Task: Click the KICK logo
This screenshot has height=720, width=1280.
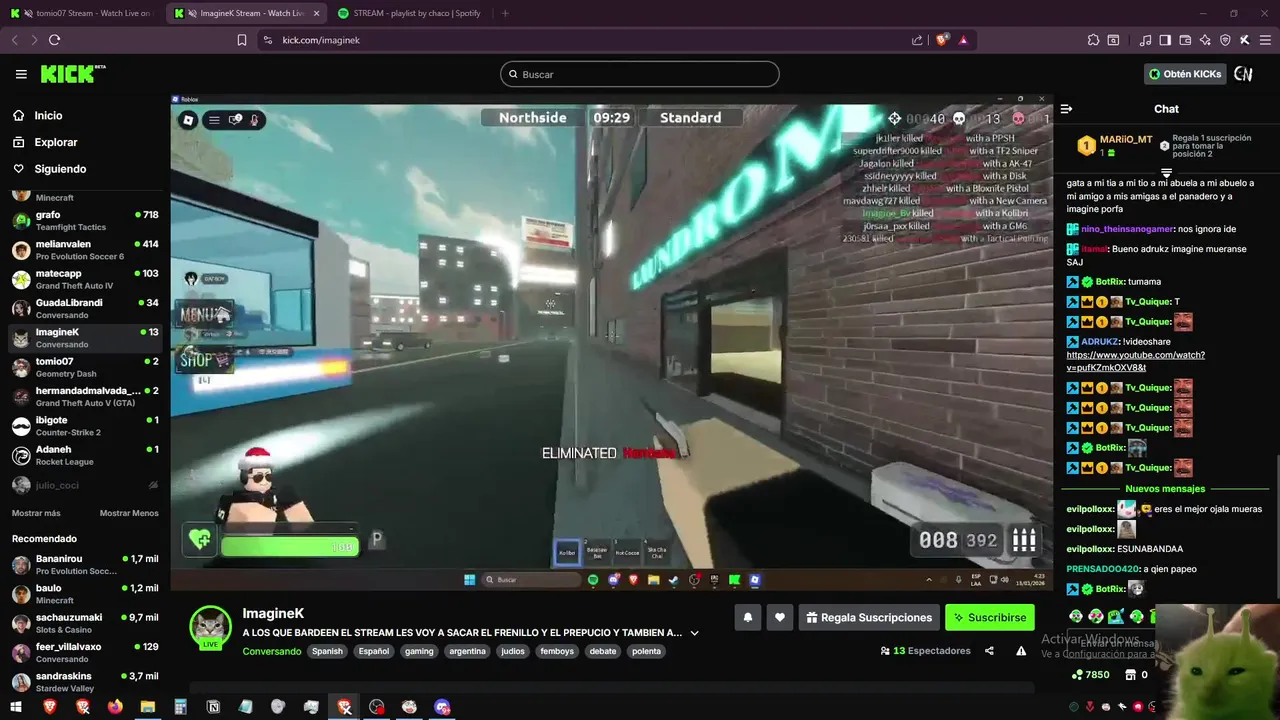Action: click(72, 74)
